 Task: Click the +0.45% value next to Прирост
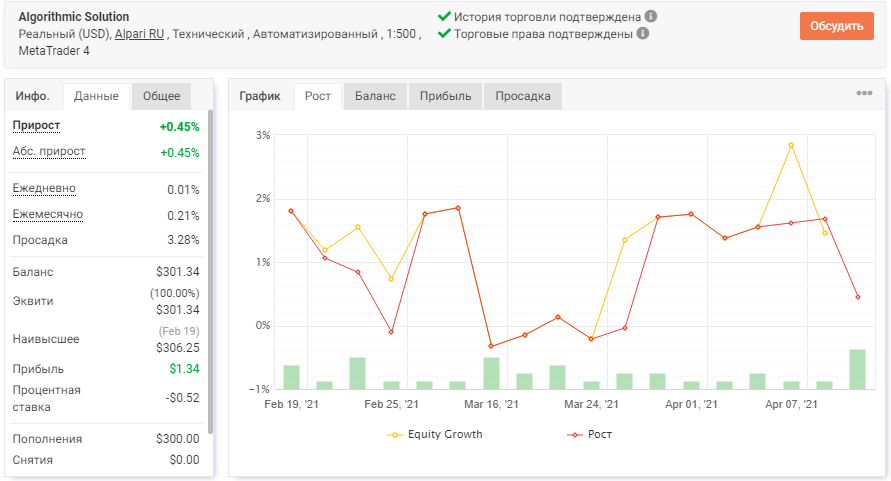click(x=180, y=127)
